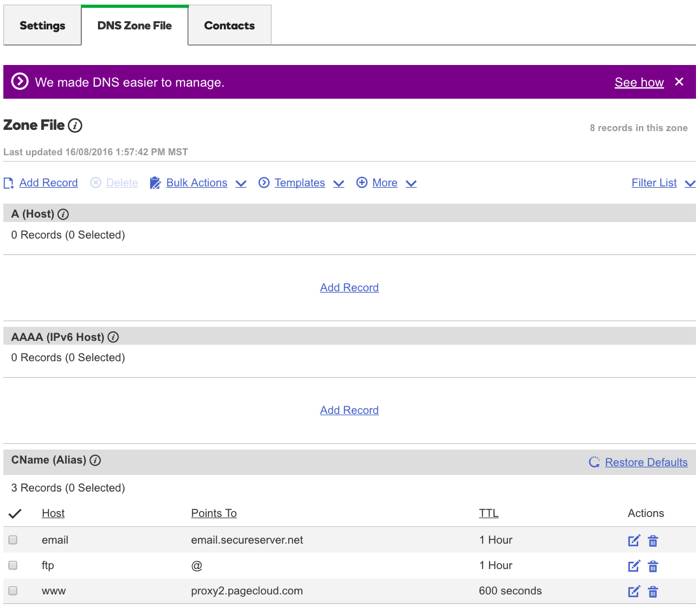Delete the email CName record
700x608 pixels.
[x=653, y=541]
